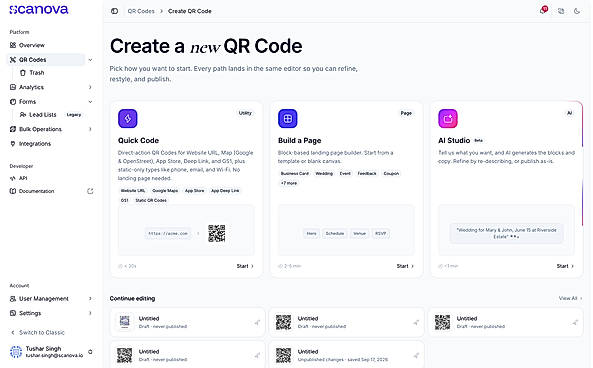Click Switch to Classic
The image size is (593, 368).
coord(38,332)
